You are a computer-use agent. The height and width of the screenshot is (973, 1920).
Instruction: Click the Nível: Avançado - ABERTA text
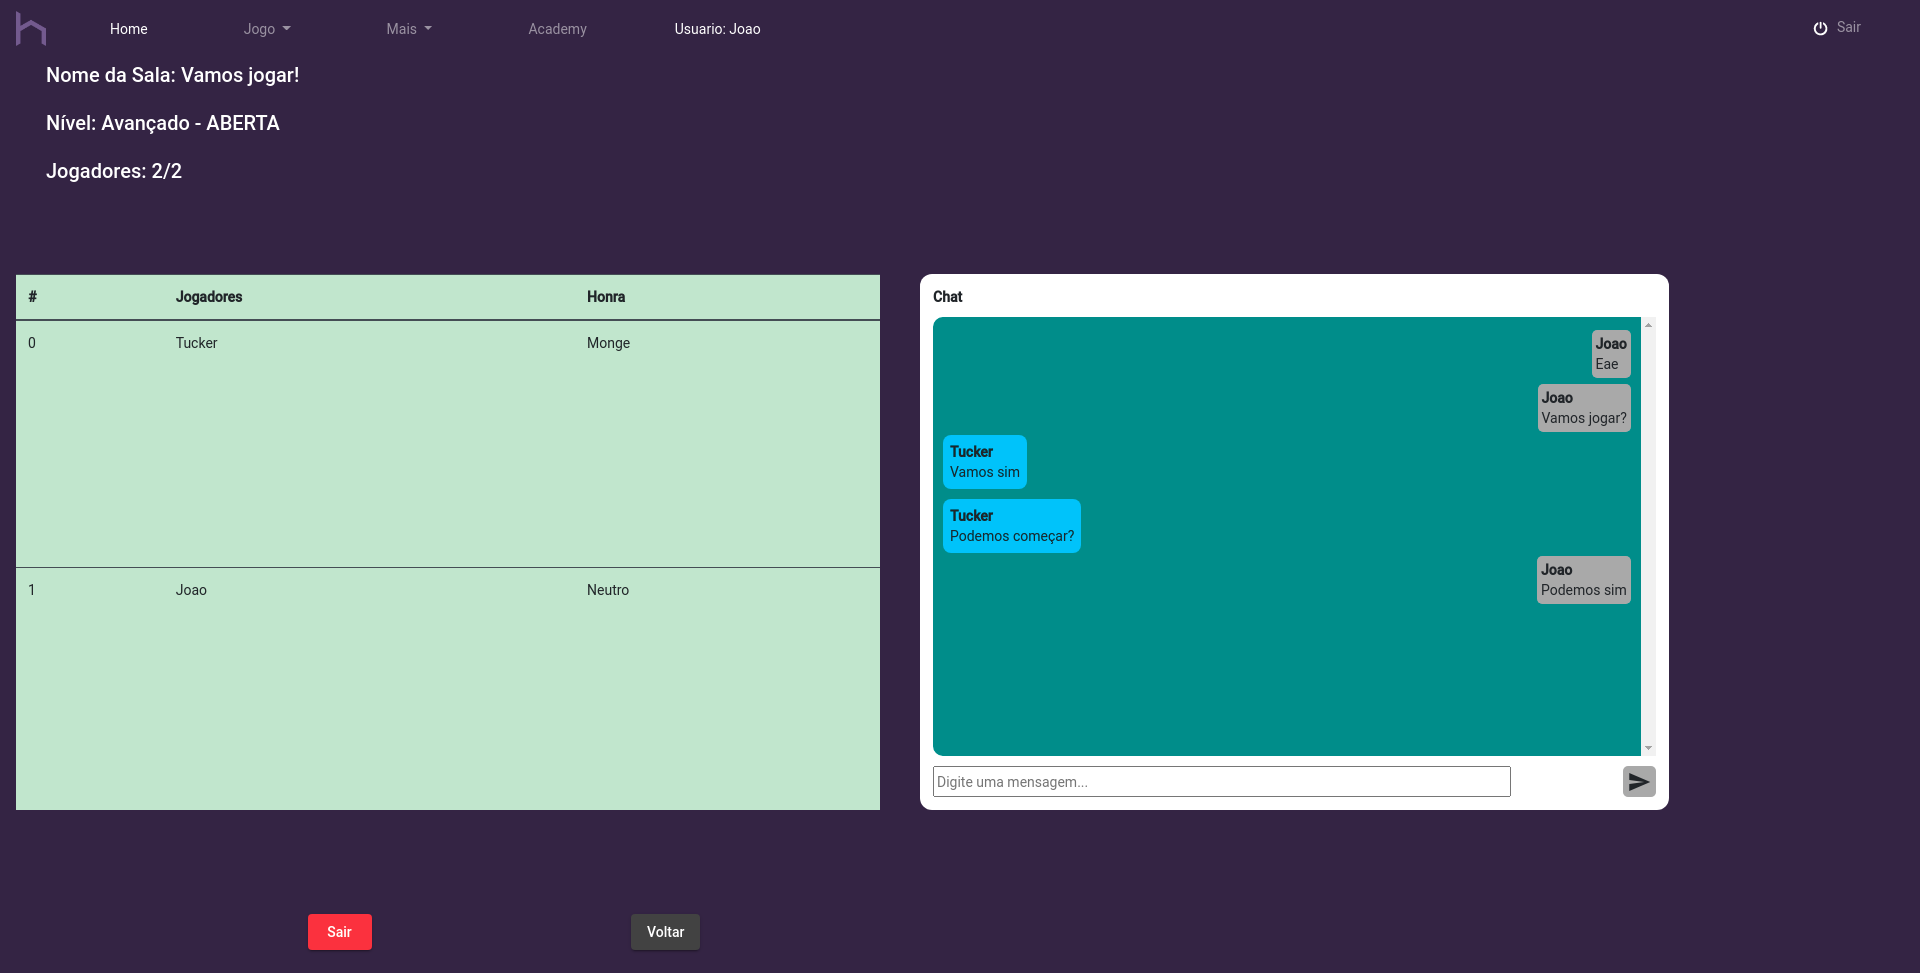163,123
